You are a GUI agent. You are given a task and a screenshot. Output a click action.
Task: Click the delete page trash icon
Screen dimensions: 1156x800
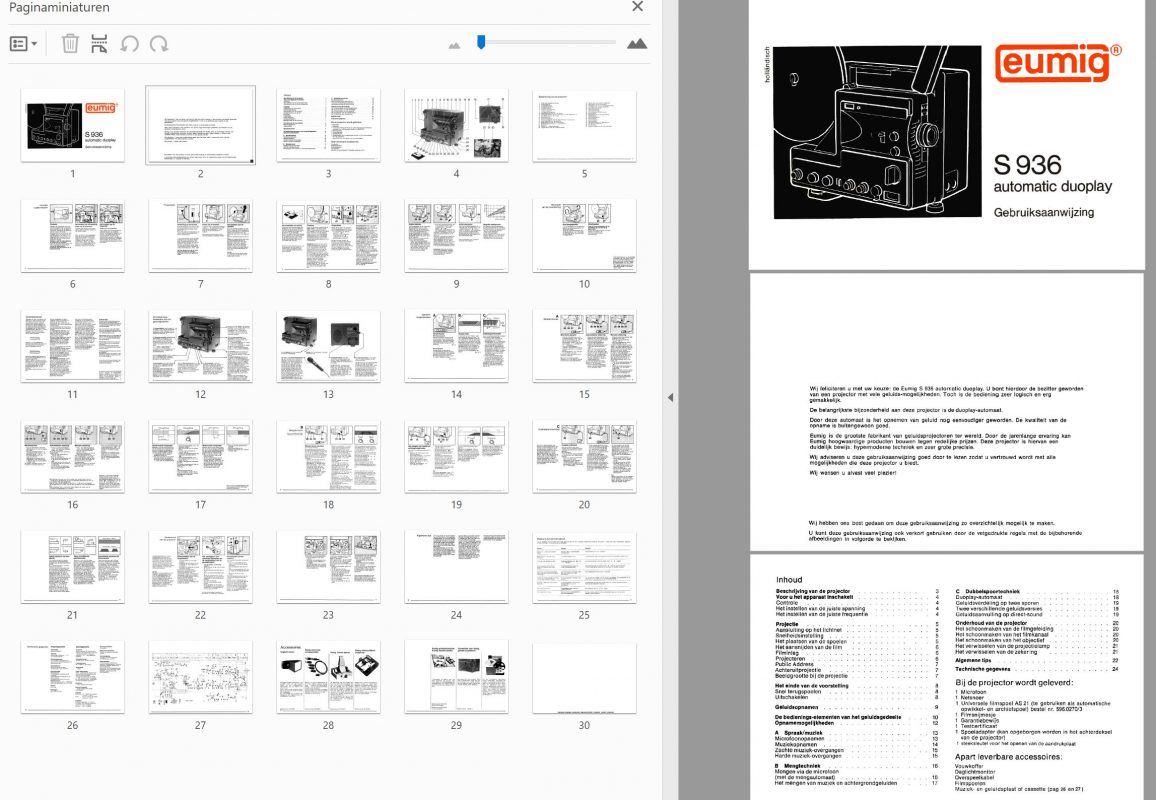pos(70,44)
